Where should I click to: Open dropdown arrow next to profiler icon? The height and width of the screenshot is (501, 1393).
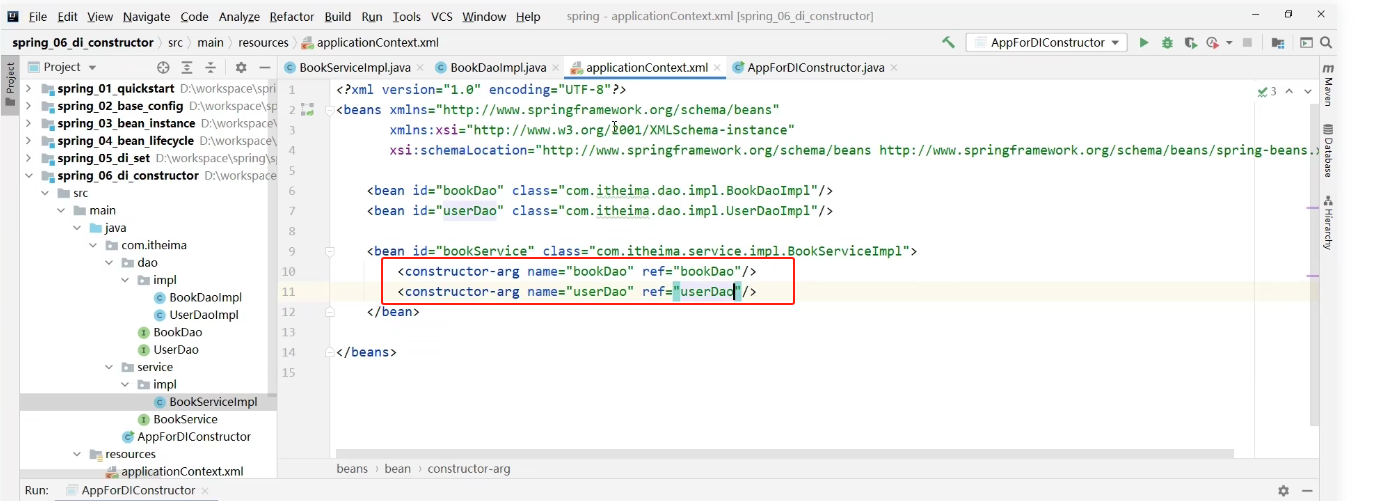point(1227,43)
